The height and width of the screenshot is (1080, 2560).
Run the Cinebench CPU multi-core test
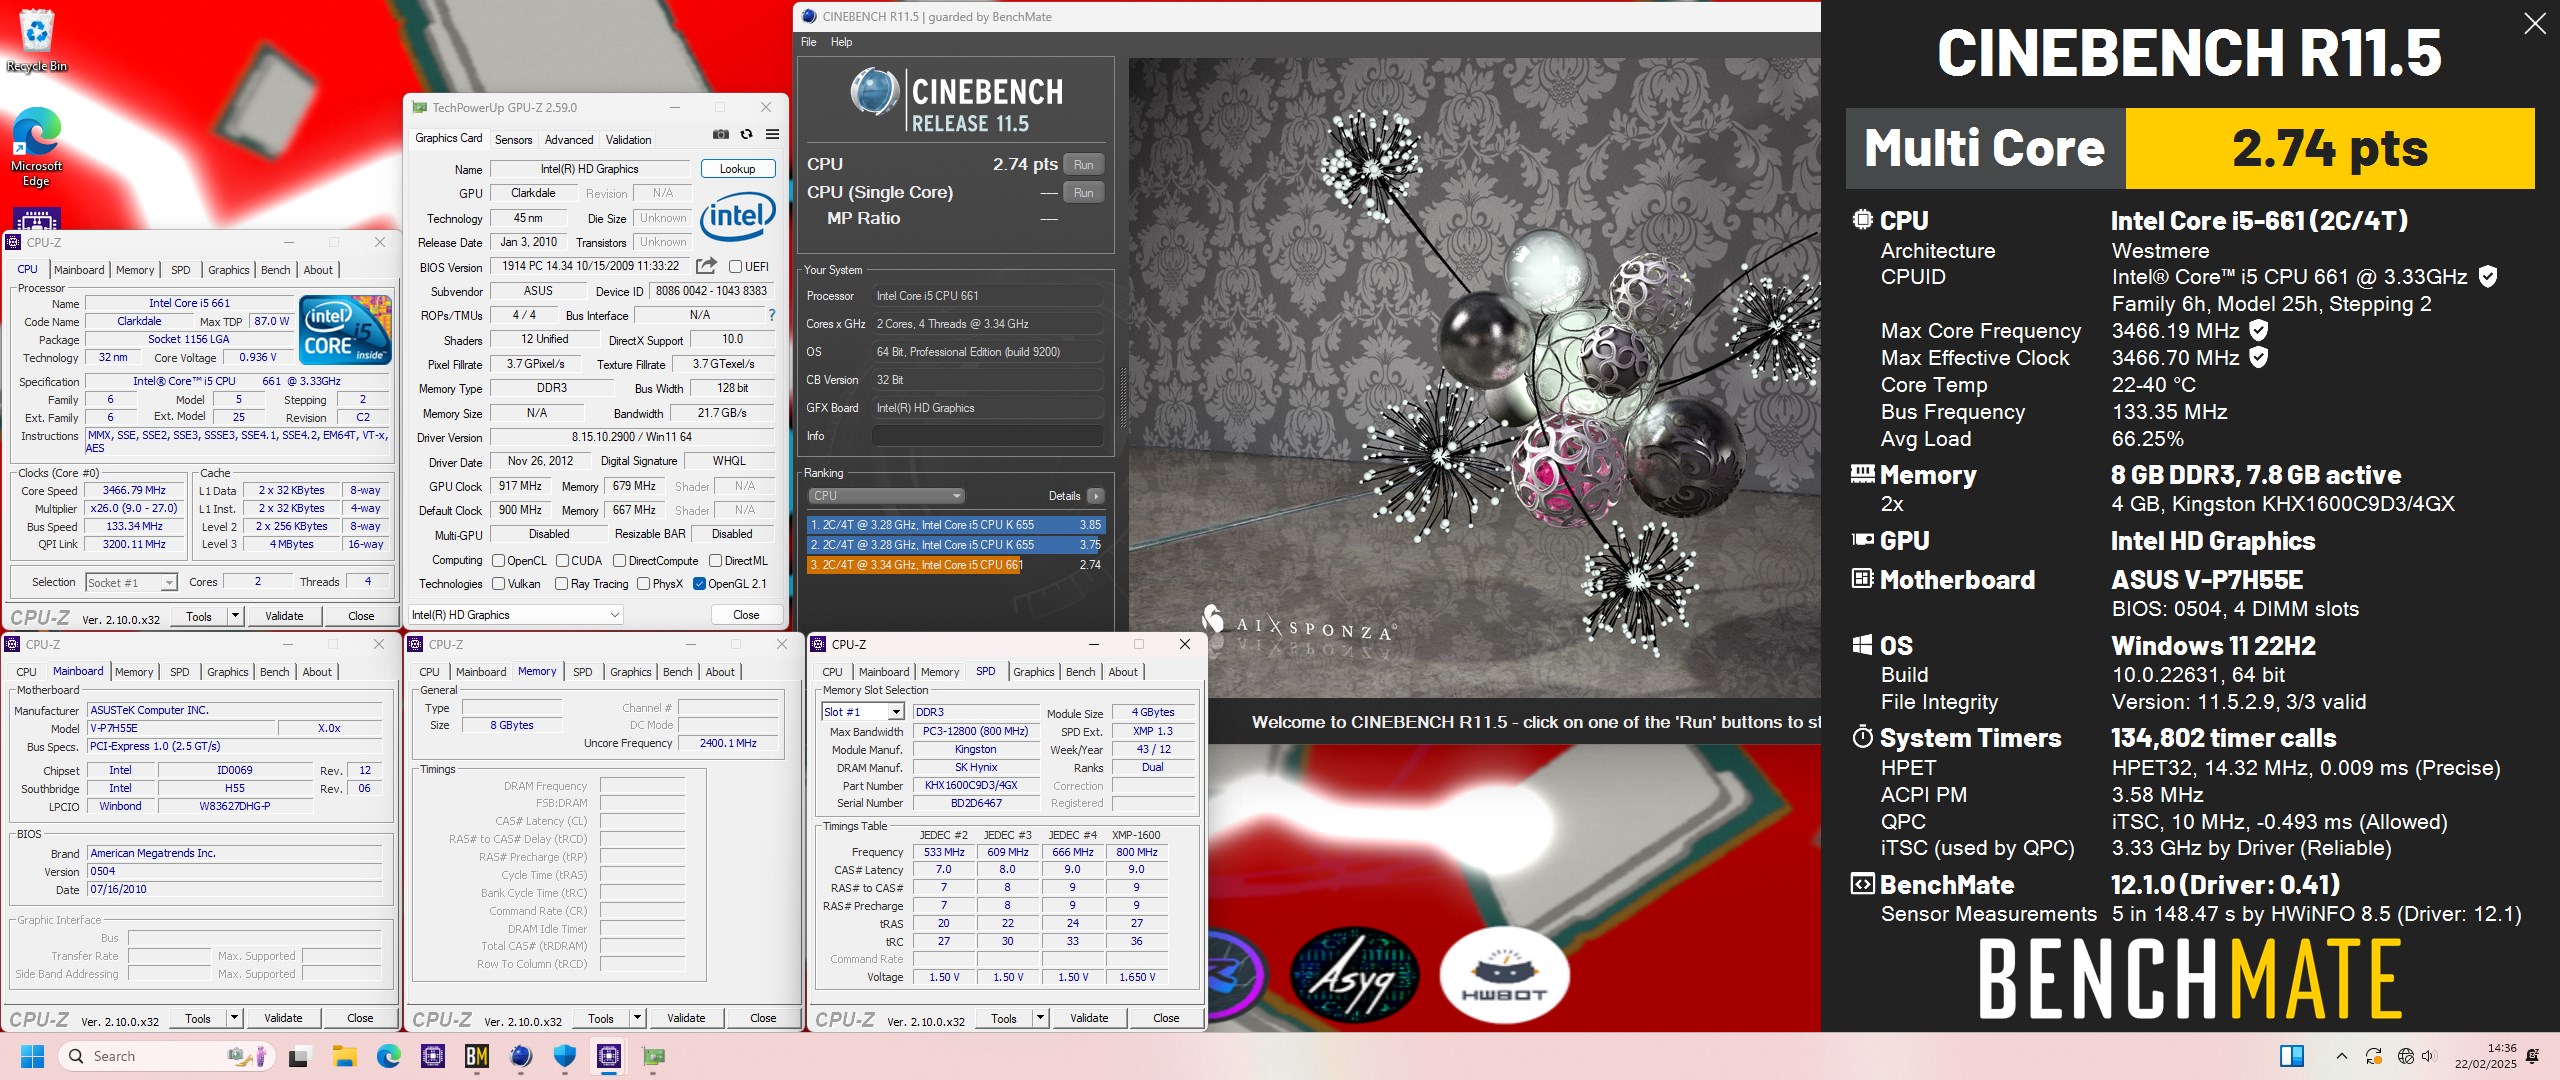1083,165
